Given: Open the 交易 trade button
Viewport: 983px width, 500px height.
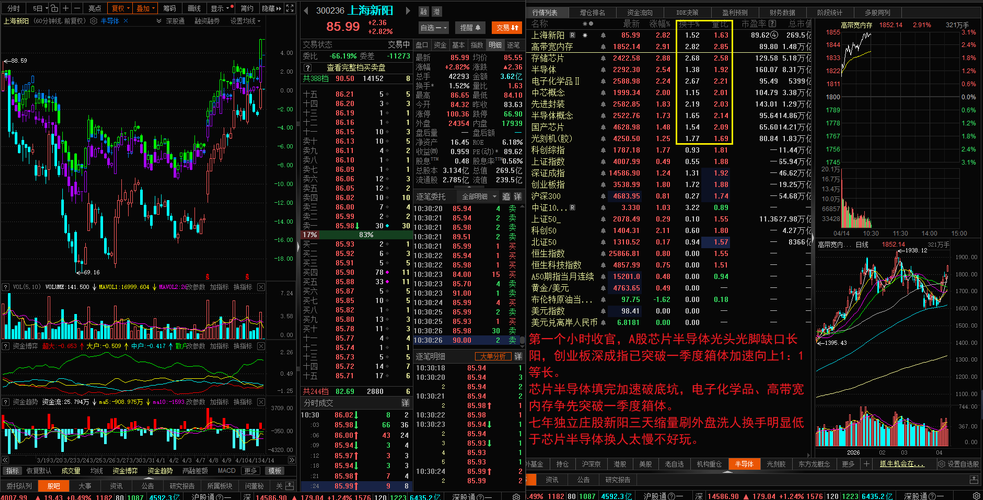Looking at the screenshot, I should pyautogui.click(x=507, y=28).
